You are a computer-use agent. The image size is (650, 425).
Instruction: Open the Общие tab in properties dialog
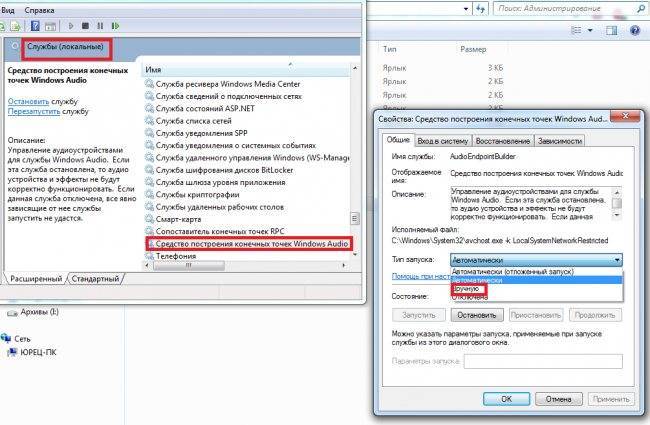coord(398,140)
